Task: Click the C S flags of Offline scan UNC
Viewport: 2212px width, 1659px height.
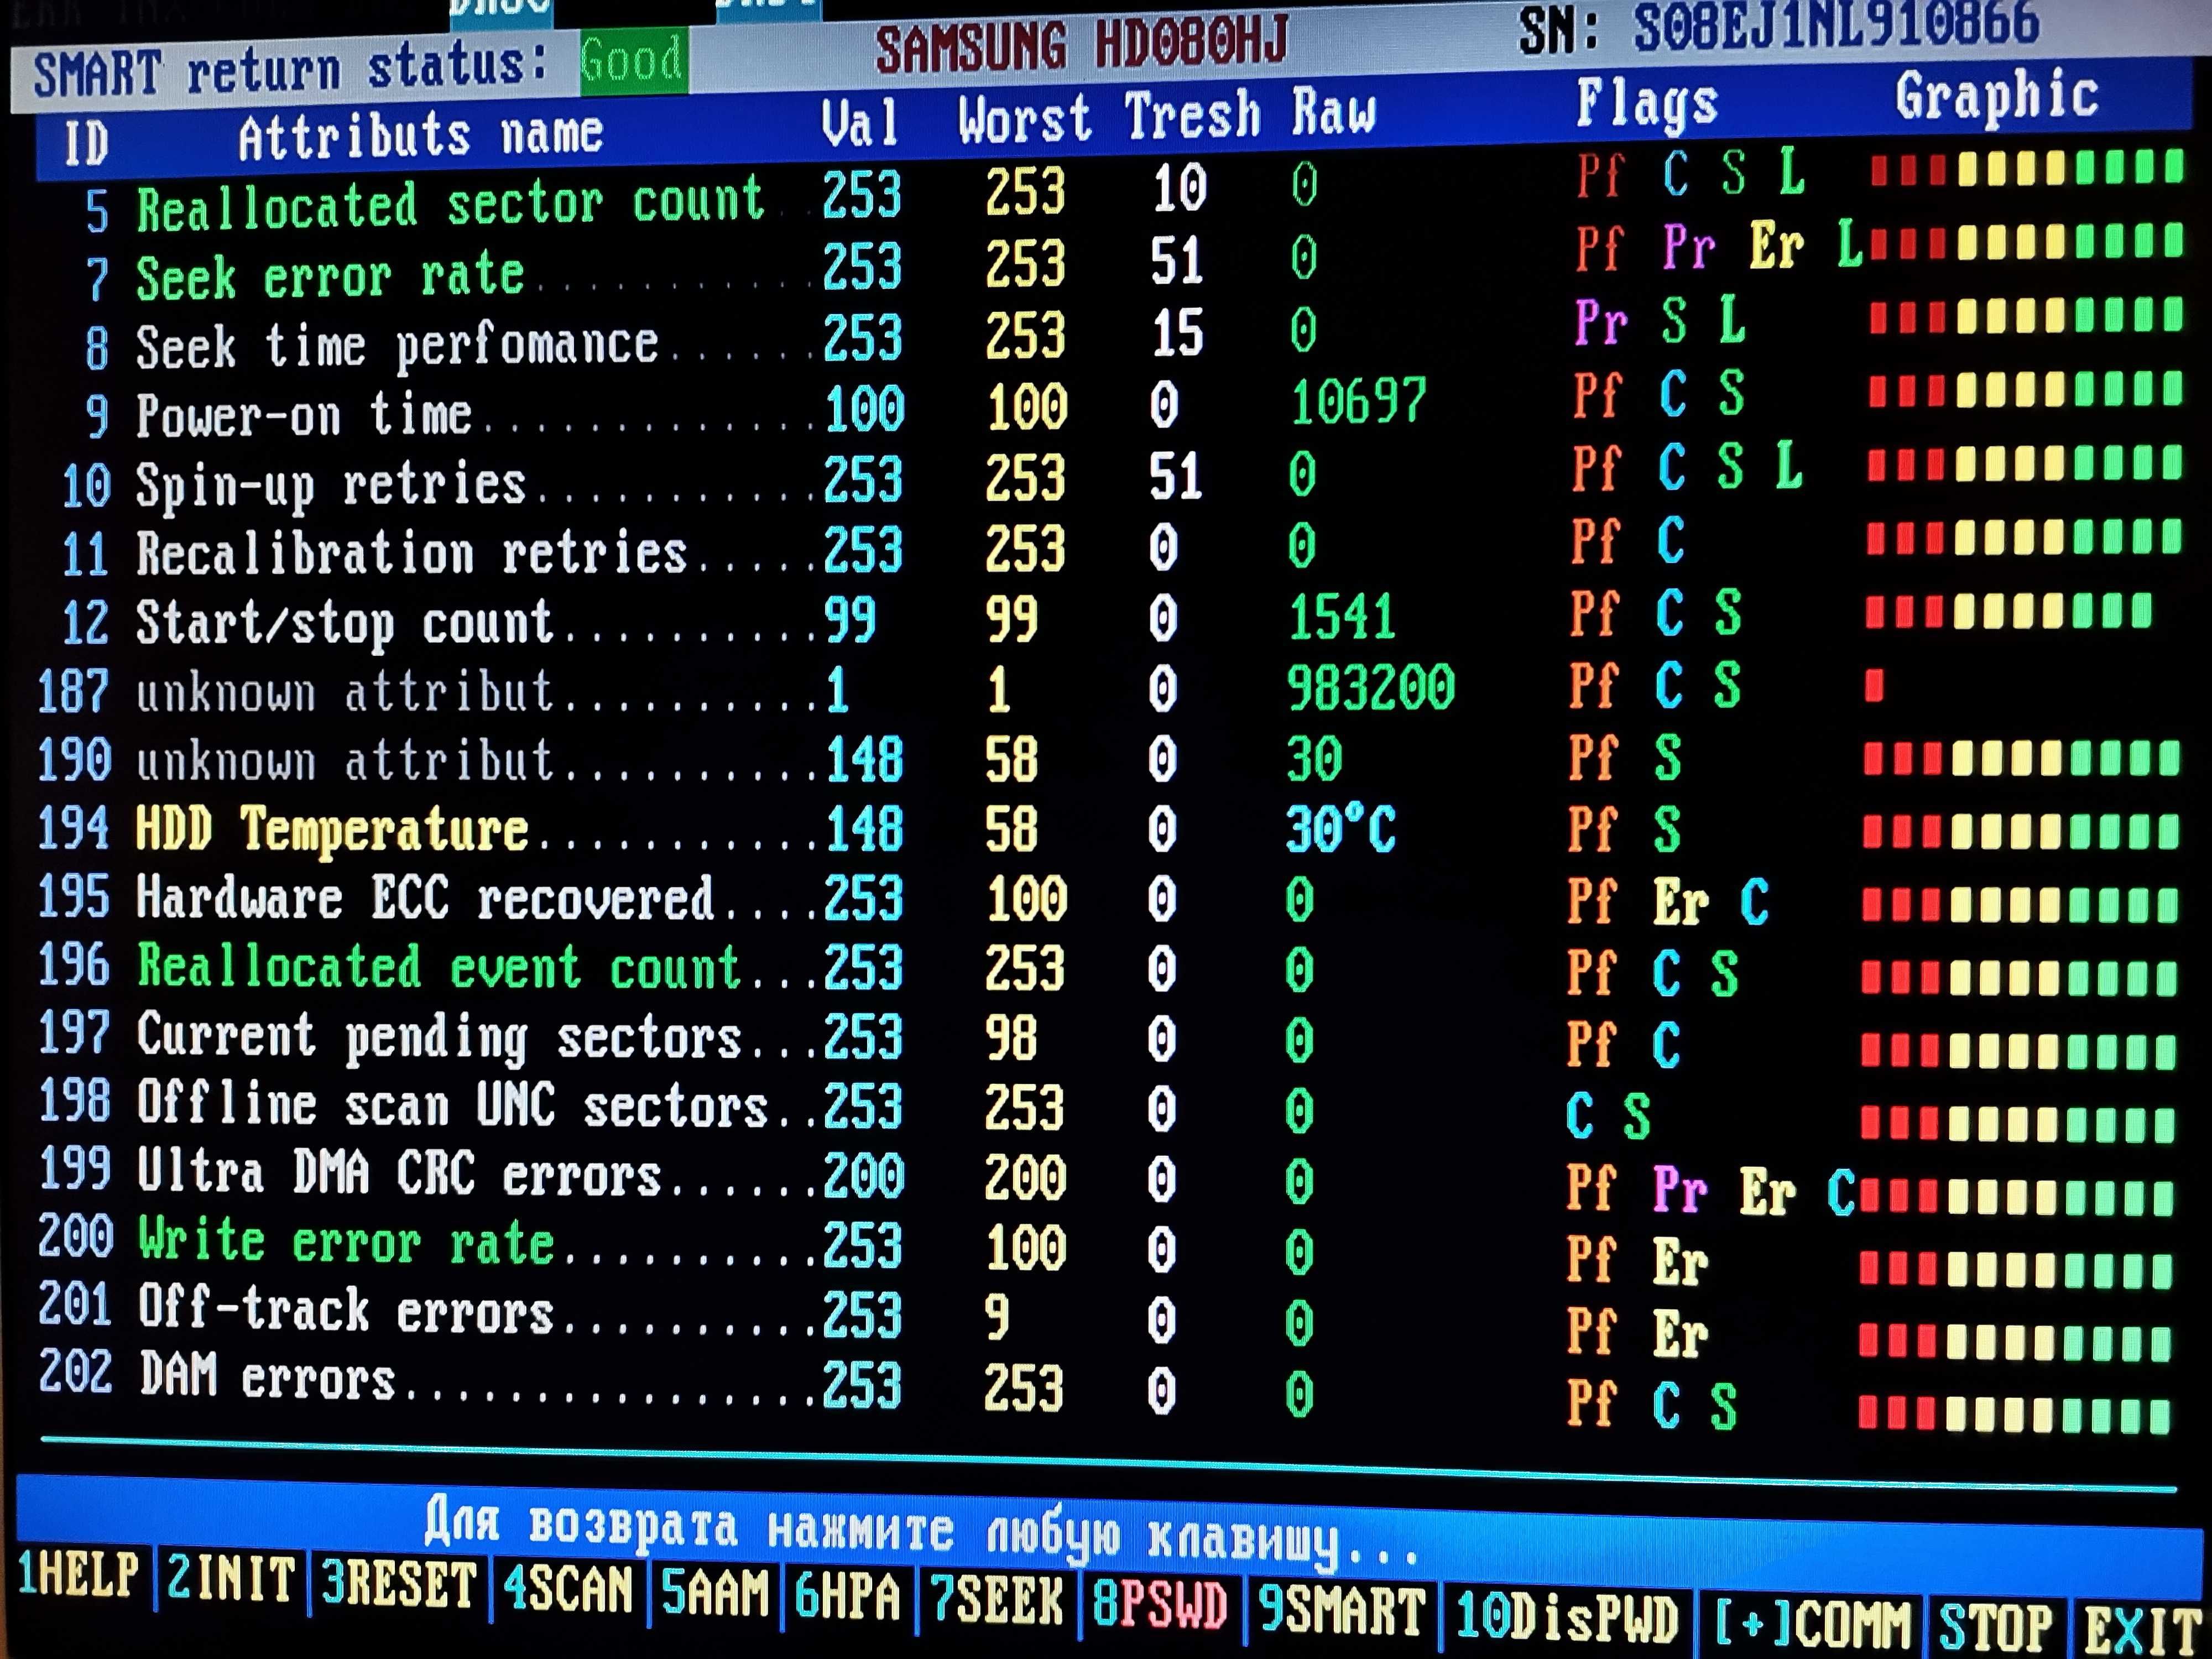Action: click(1608, 1115)
